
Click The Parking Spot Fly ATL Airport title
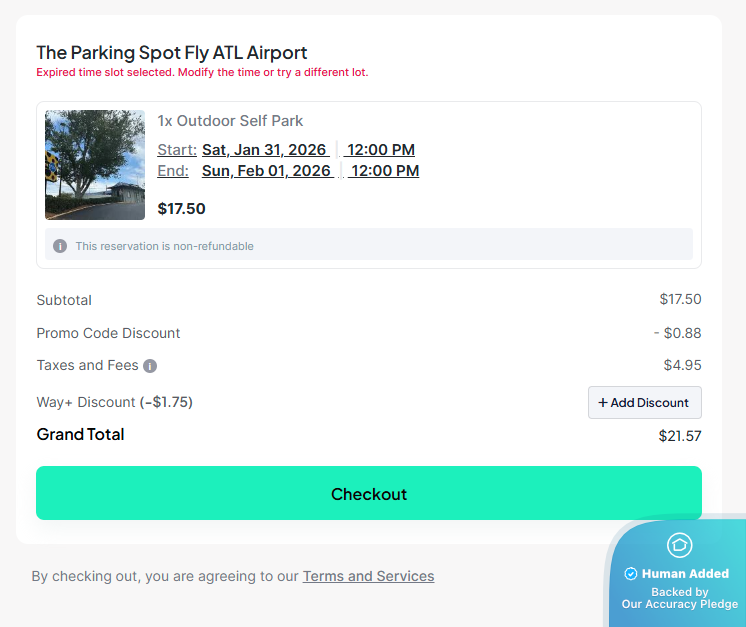pos(172,53)
